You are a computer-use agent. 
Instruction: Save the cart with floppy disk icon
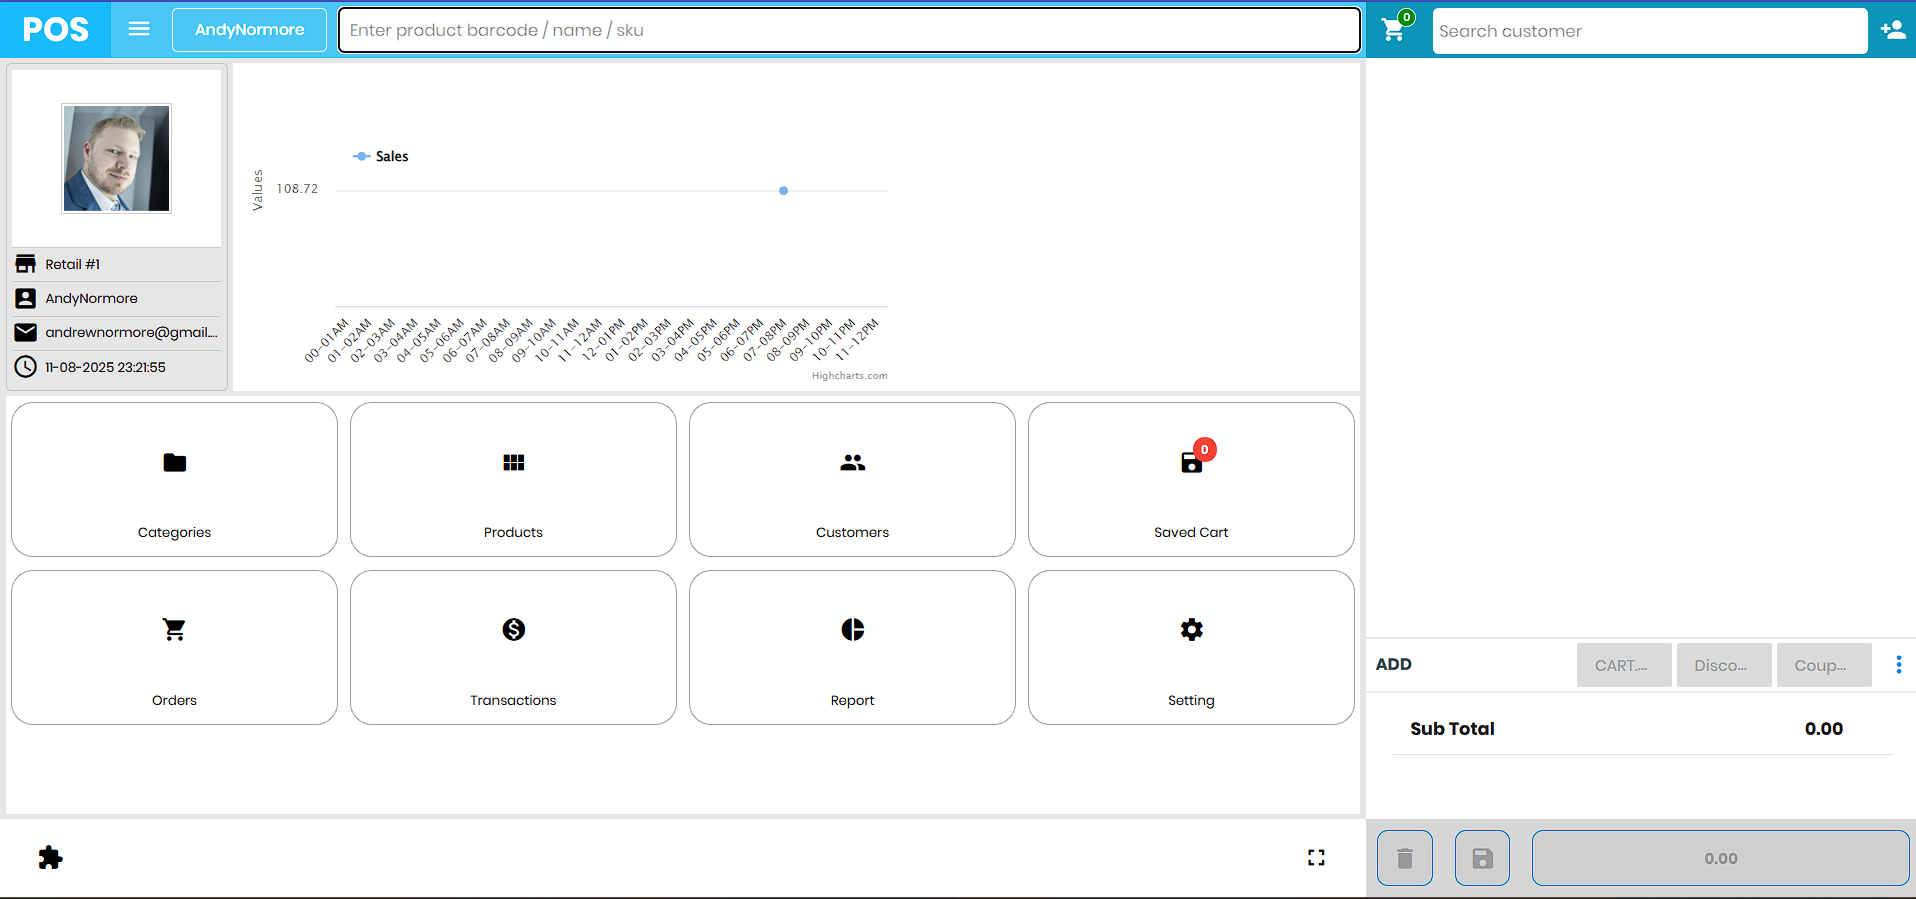click(1482, 858)
